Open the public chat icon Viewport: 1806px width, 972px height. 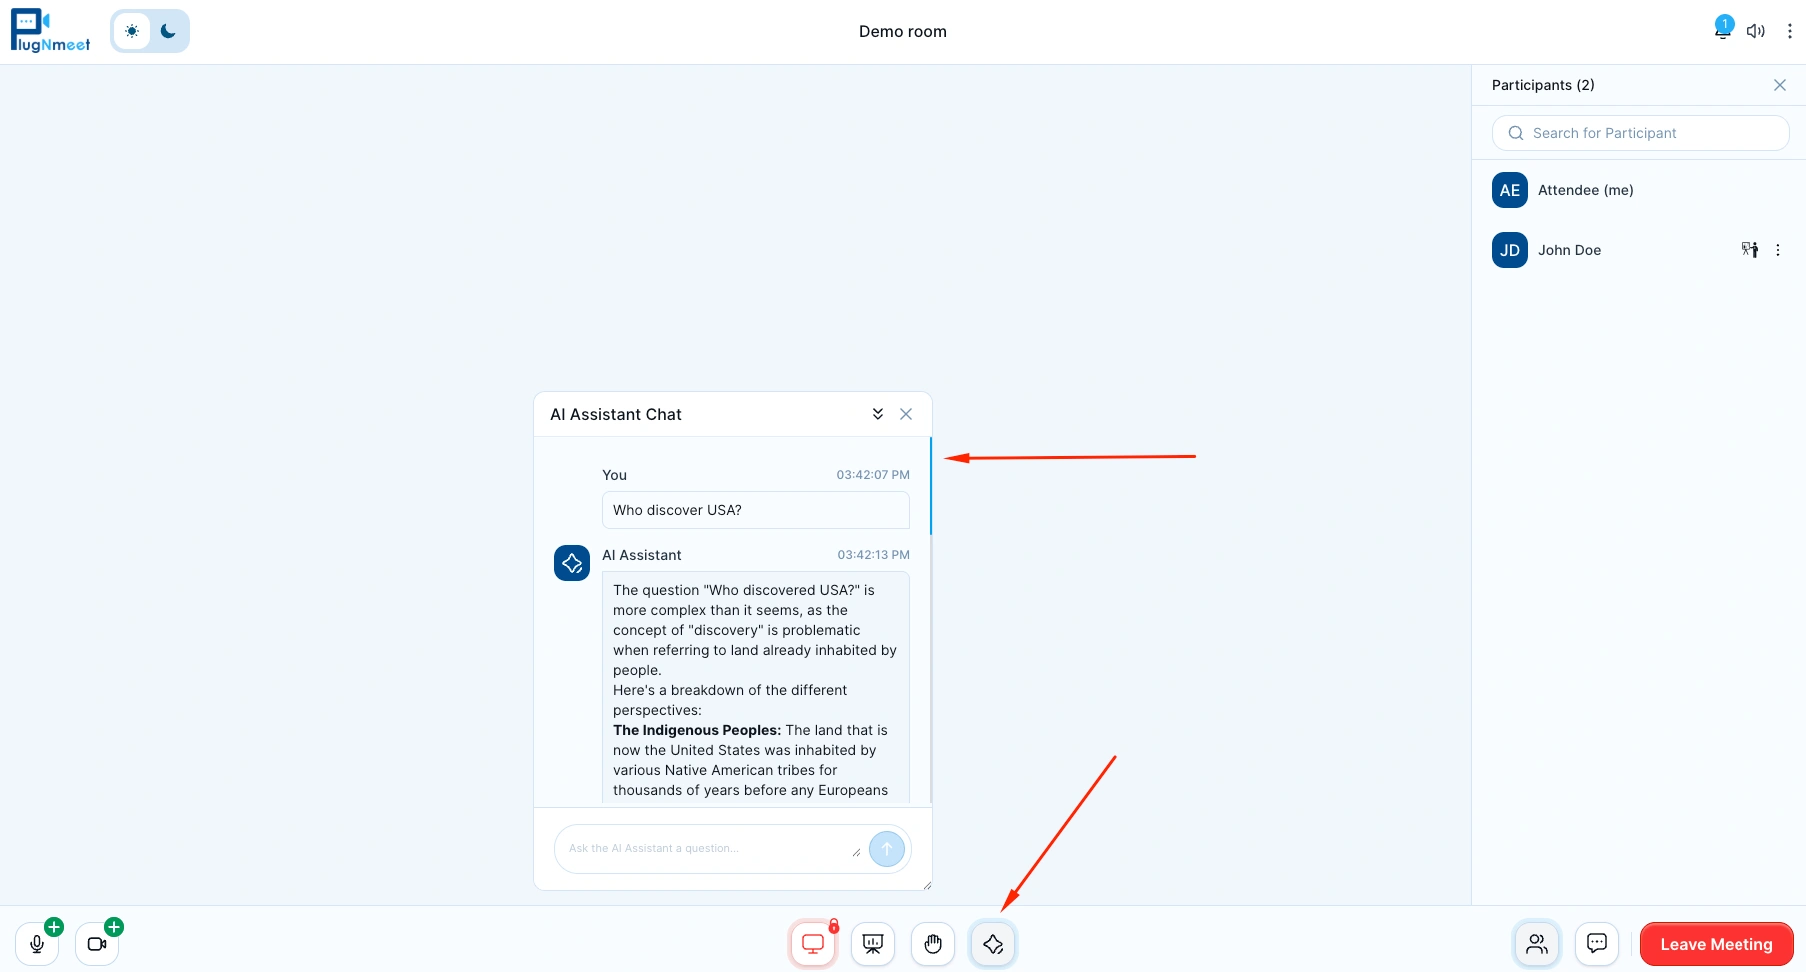1596,943
